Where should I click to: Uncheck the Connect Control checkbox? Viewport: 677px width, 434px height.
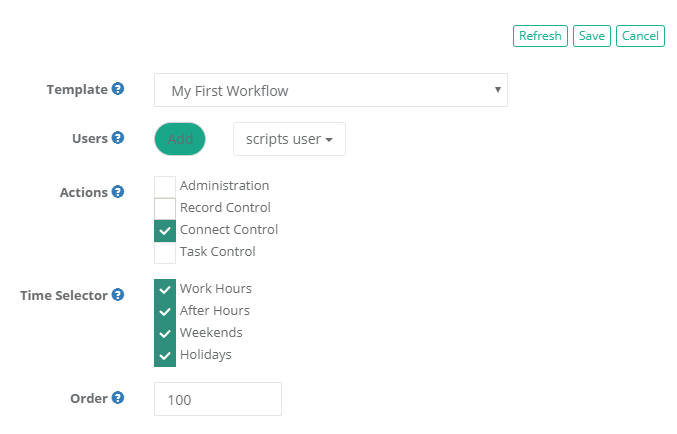[165, 230]
